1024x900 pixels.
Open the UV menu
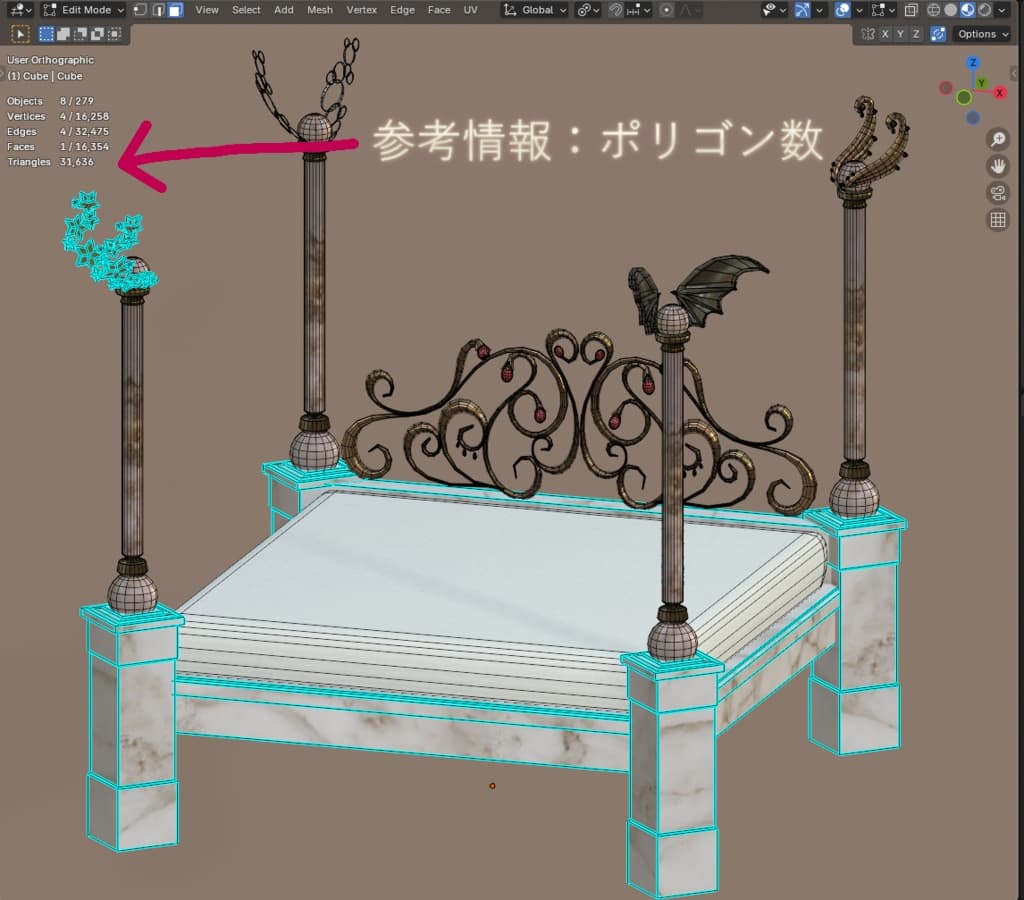coord(470,9)
